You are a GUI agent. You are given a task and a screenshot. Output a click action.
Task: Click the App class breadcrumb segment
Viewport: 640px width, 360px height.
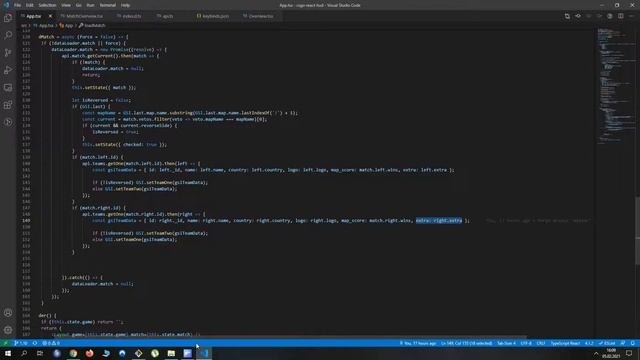pyautogui.click(x=66, y=25)
